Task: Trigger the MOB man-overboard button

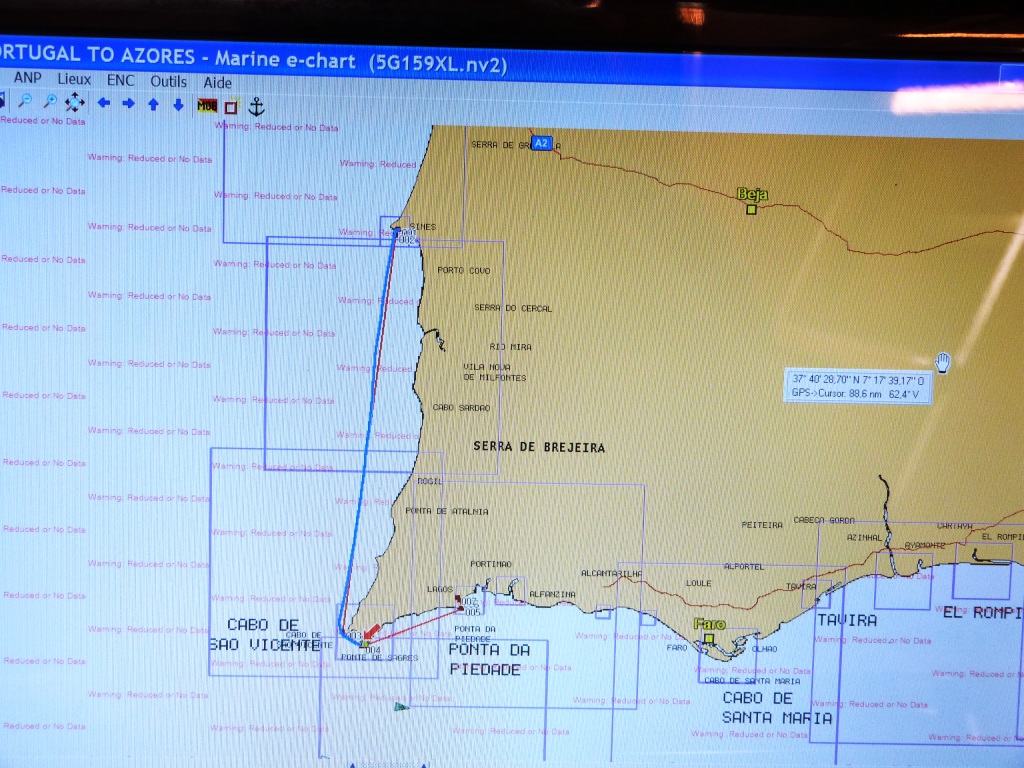Action: point(207,105)
